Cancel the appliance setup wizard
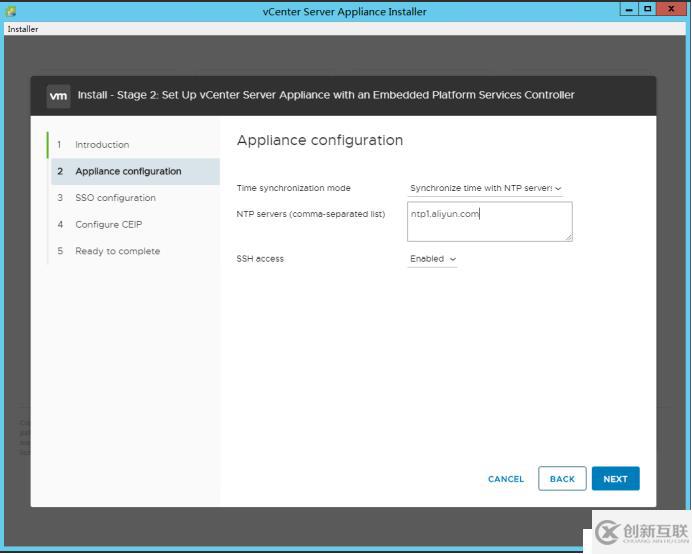Viewport: 692px width, 554px height. pos(506,479)
